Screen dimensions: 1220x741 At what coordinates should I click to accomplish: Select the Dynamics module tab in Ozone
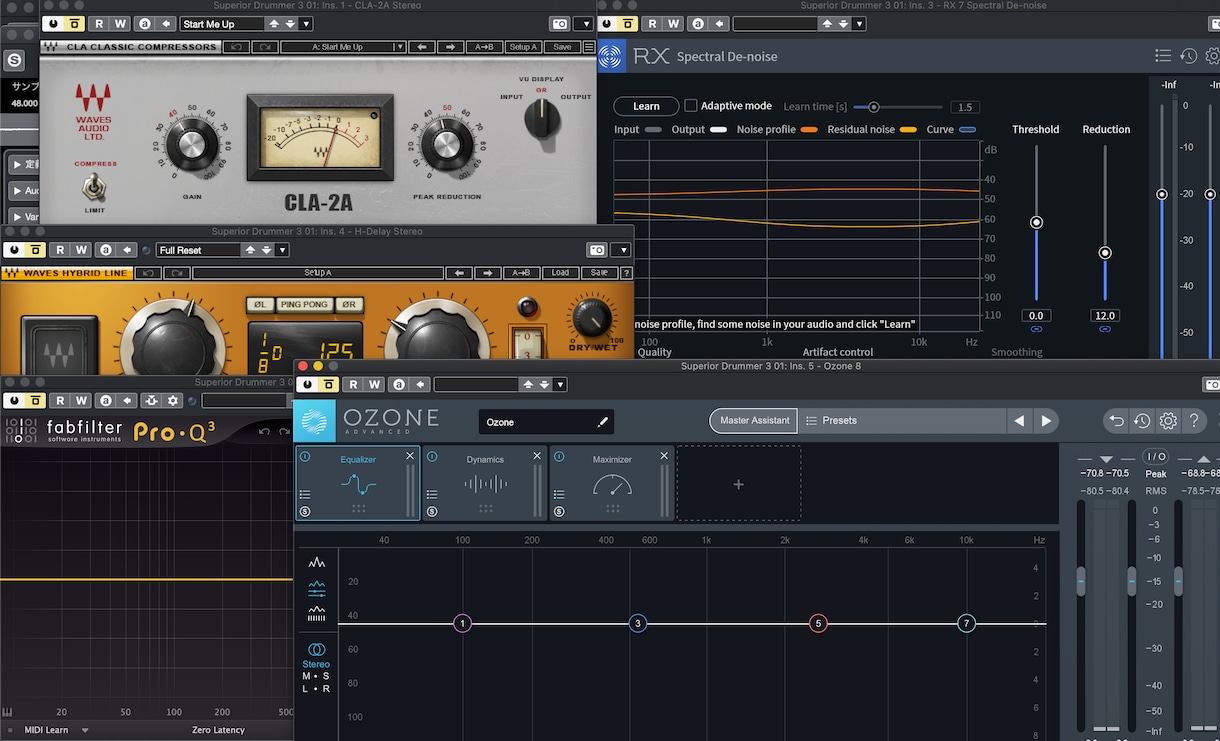point(485,483)
